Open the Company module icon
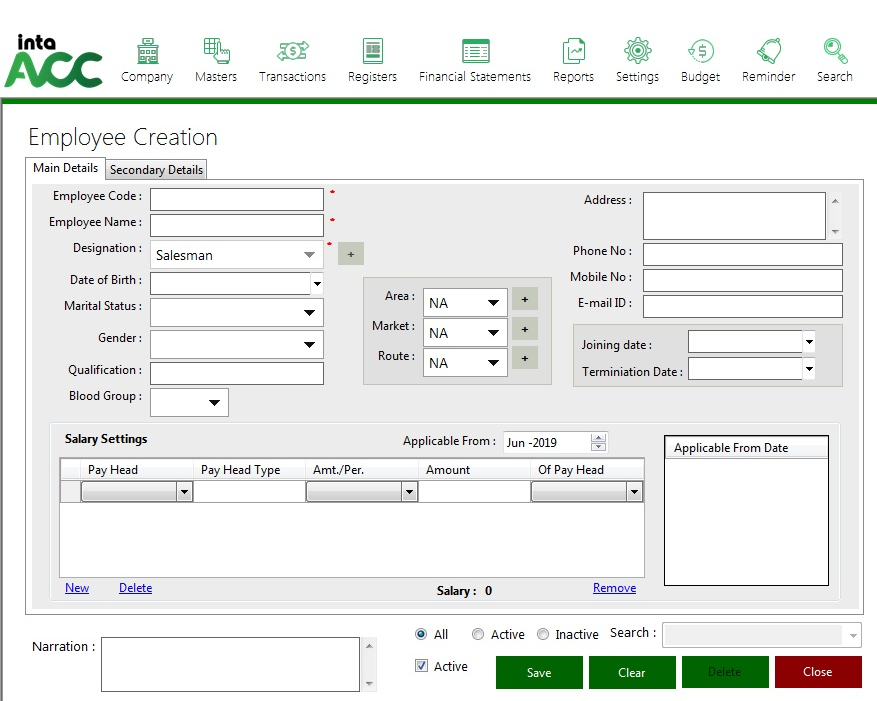Viewport: 877px width, 701px height. point(147,60)
